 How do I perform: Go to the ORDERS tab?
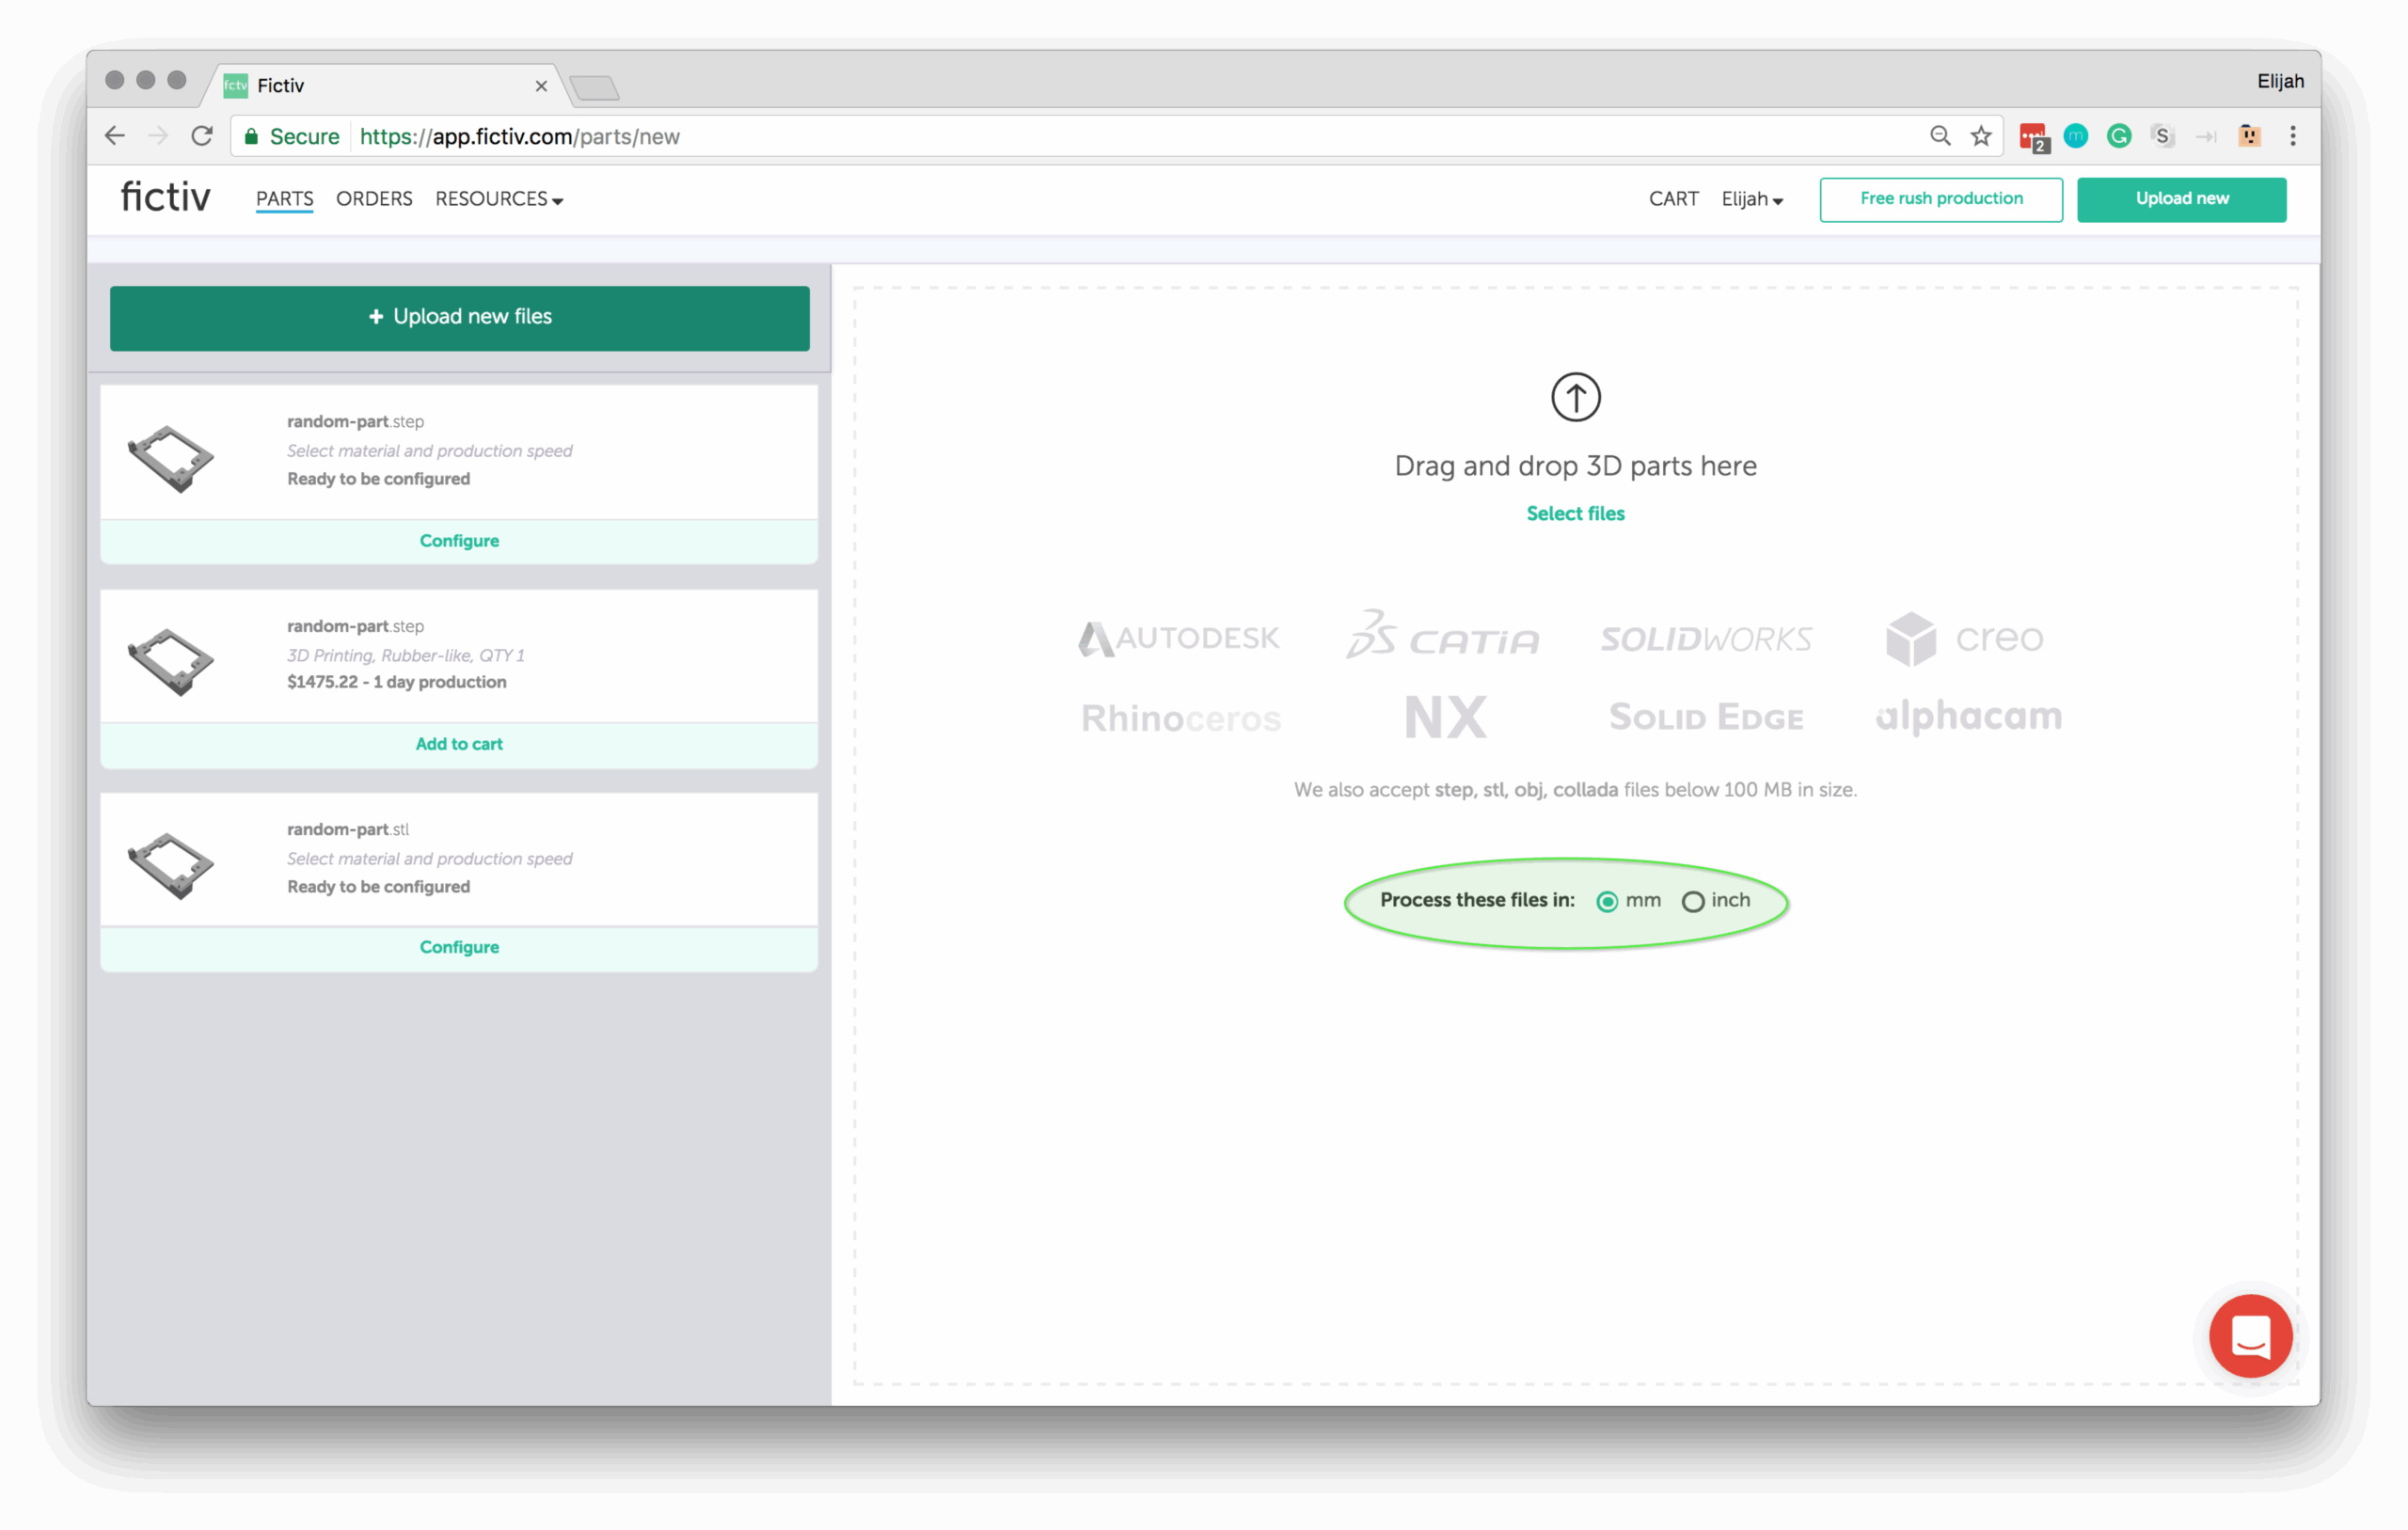click(x=374, y=199)
